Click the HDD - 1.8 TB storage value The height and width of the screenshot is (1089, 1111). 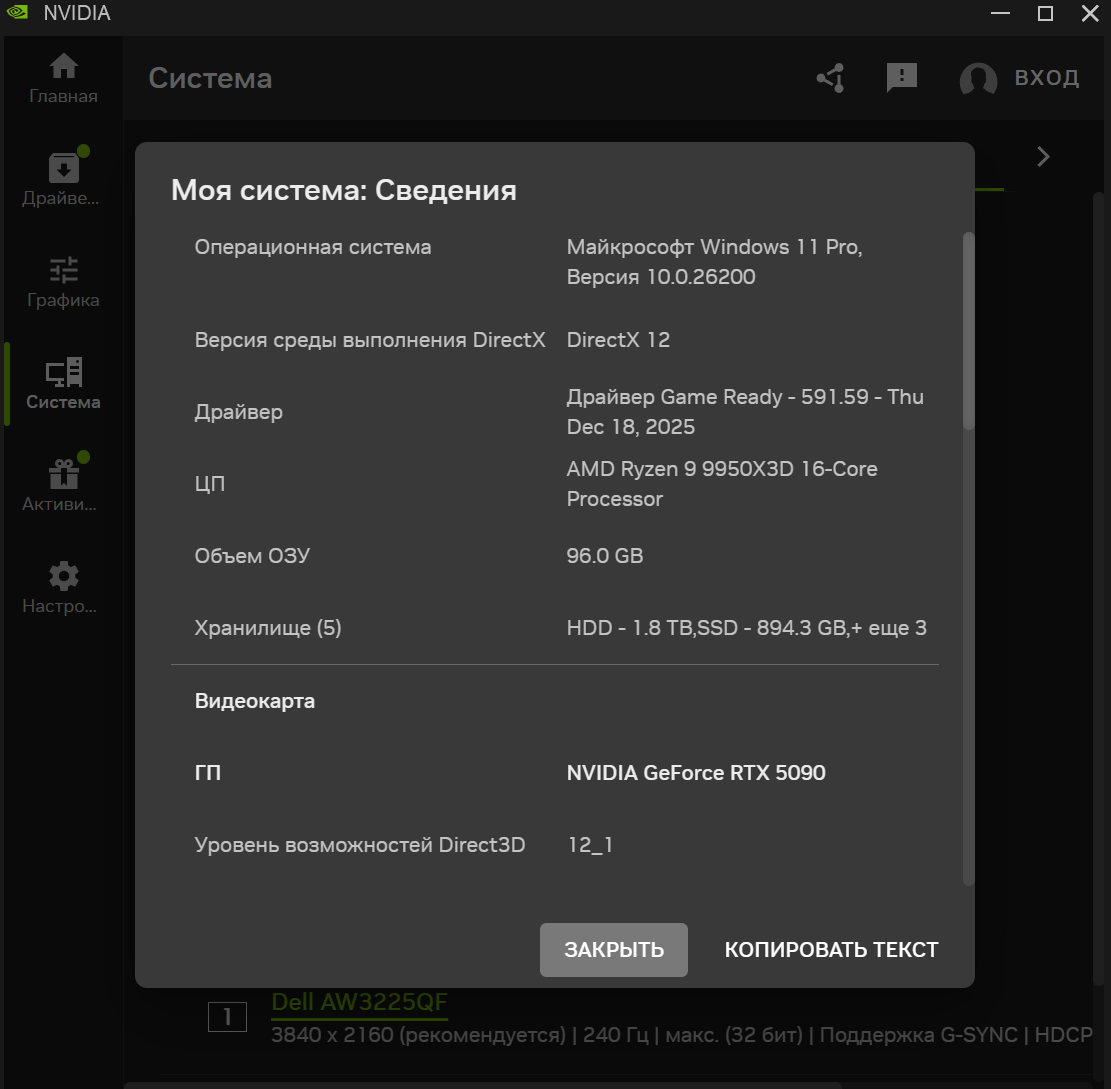click(x=746, y=628)
